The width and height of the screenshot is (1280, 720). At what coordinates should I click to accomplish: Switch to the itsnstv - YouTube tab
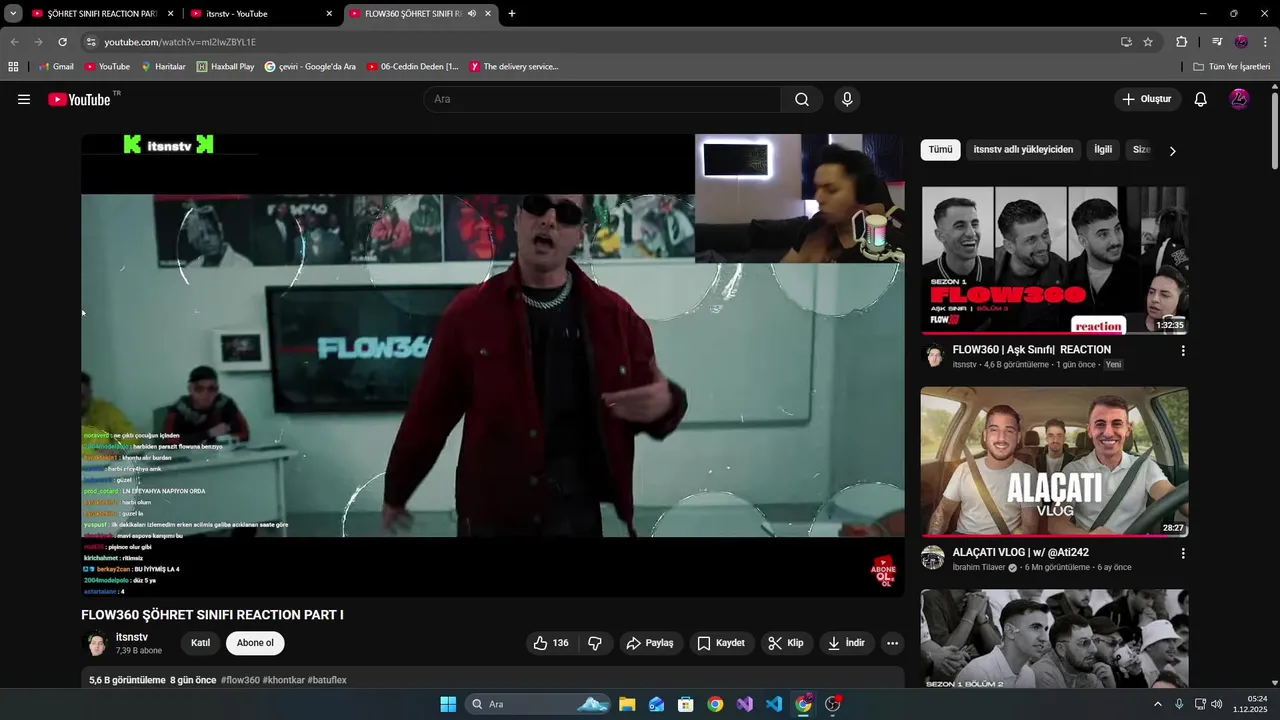pyautogui.click(x=262, y=14)
